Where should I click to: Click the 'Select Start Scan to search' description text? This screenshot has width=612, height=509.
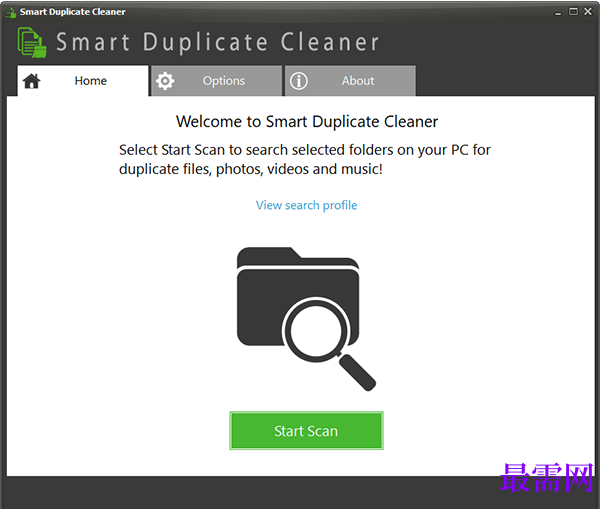305,159
